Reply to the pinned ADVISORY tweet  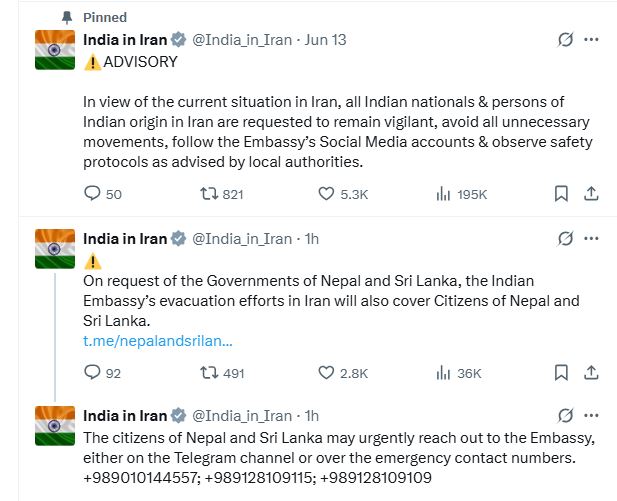point(93,194)
